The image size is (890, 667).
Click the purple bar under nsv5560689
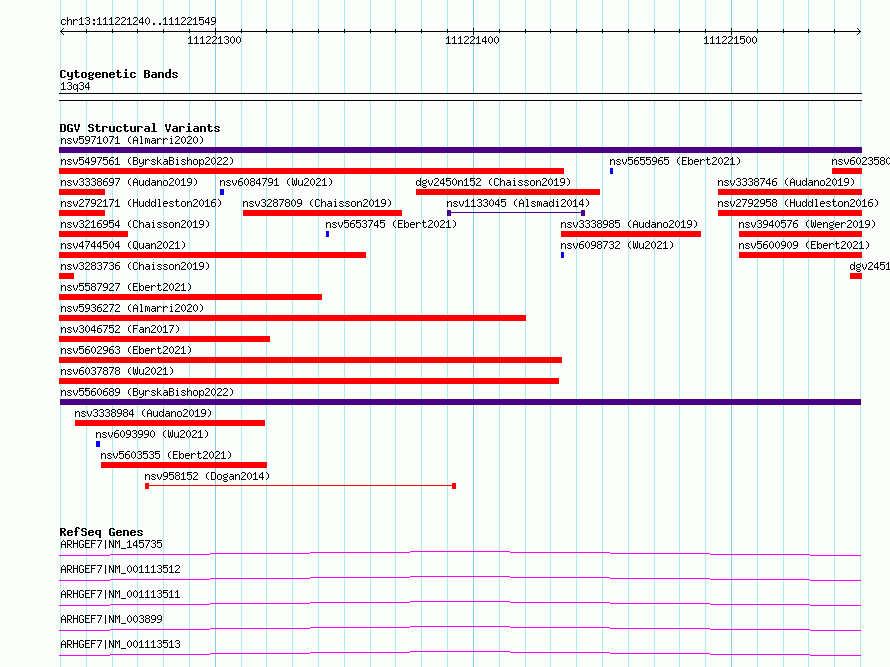point(460,402)
